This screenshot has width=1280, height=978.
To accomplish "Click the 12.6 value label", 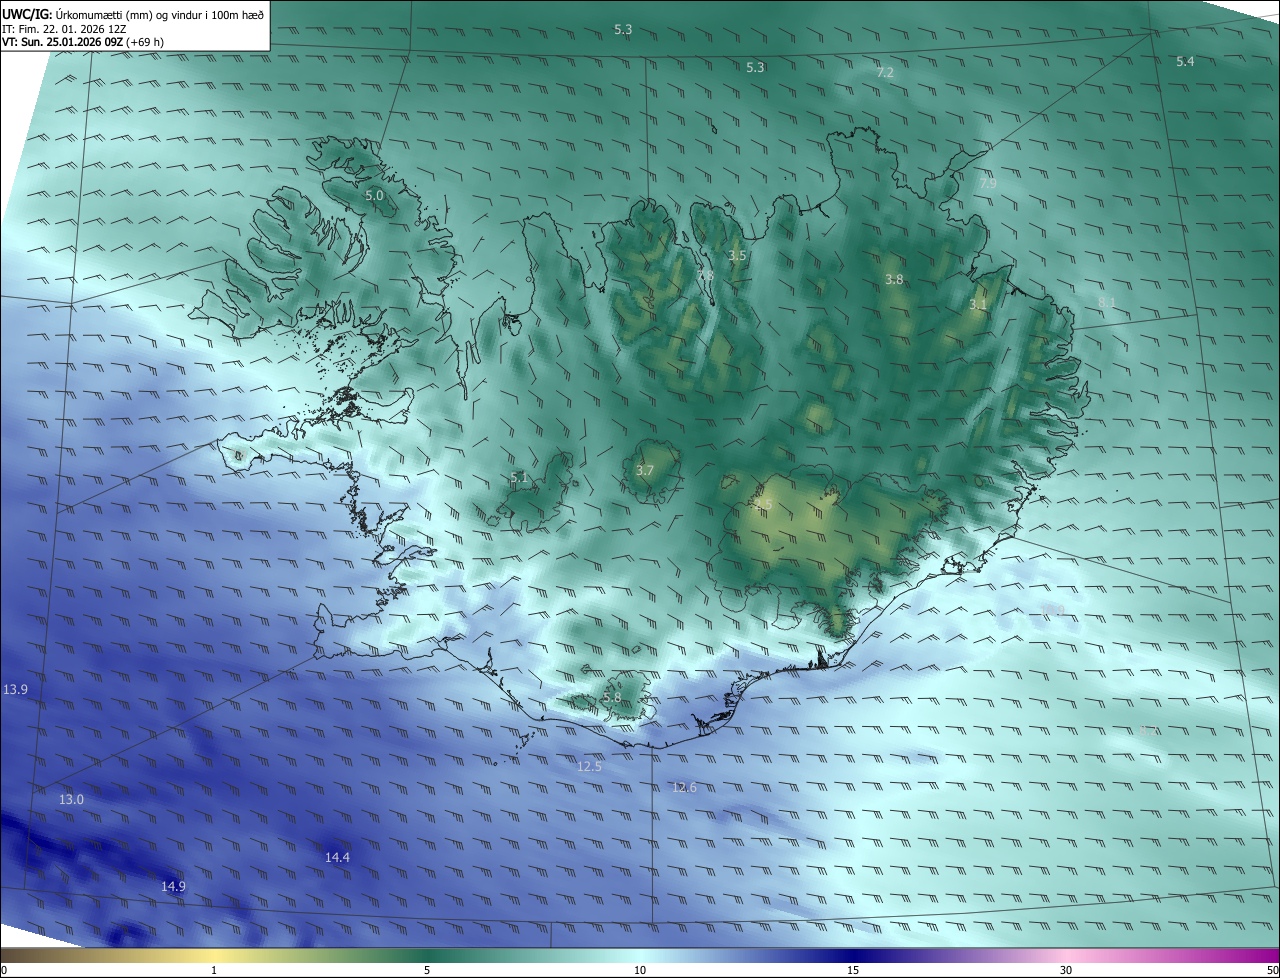I will (684, 788).
